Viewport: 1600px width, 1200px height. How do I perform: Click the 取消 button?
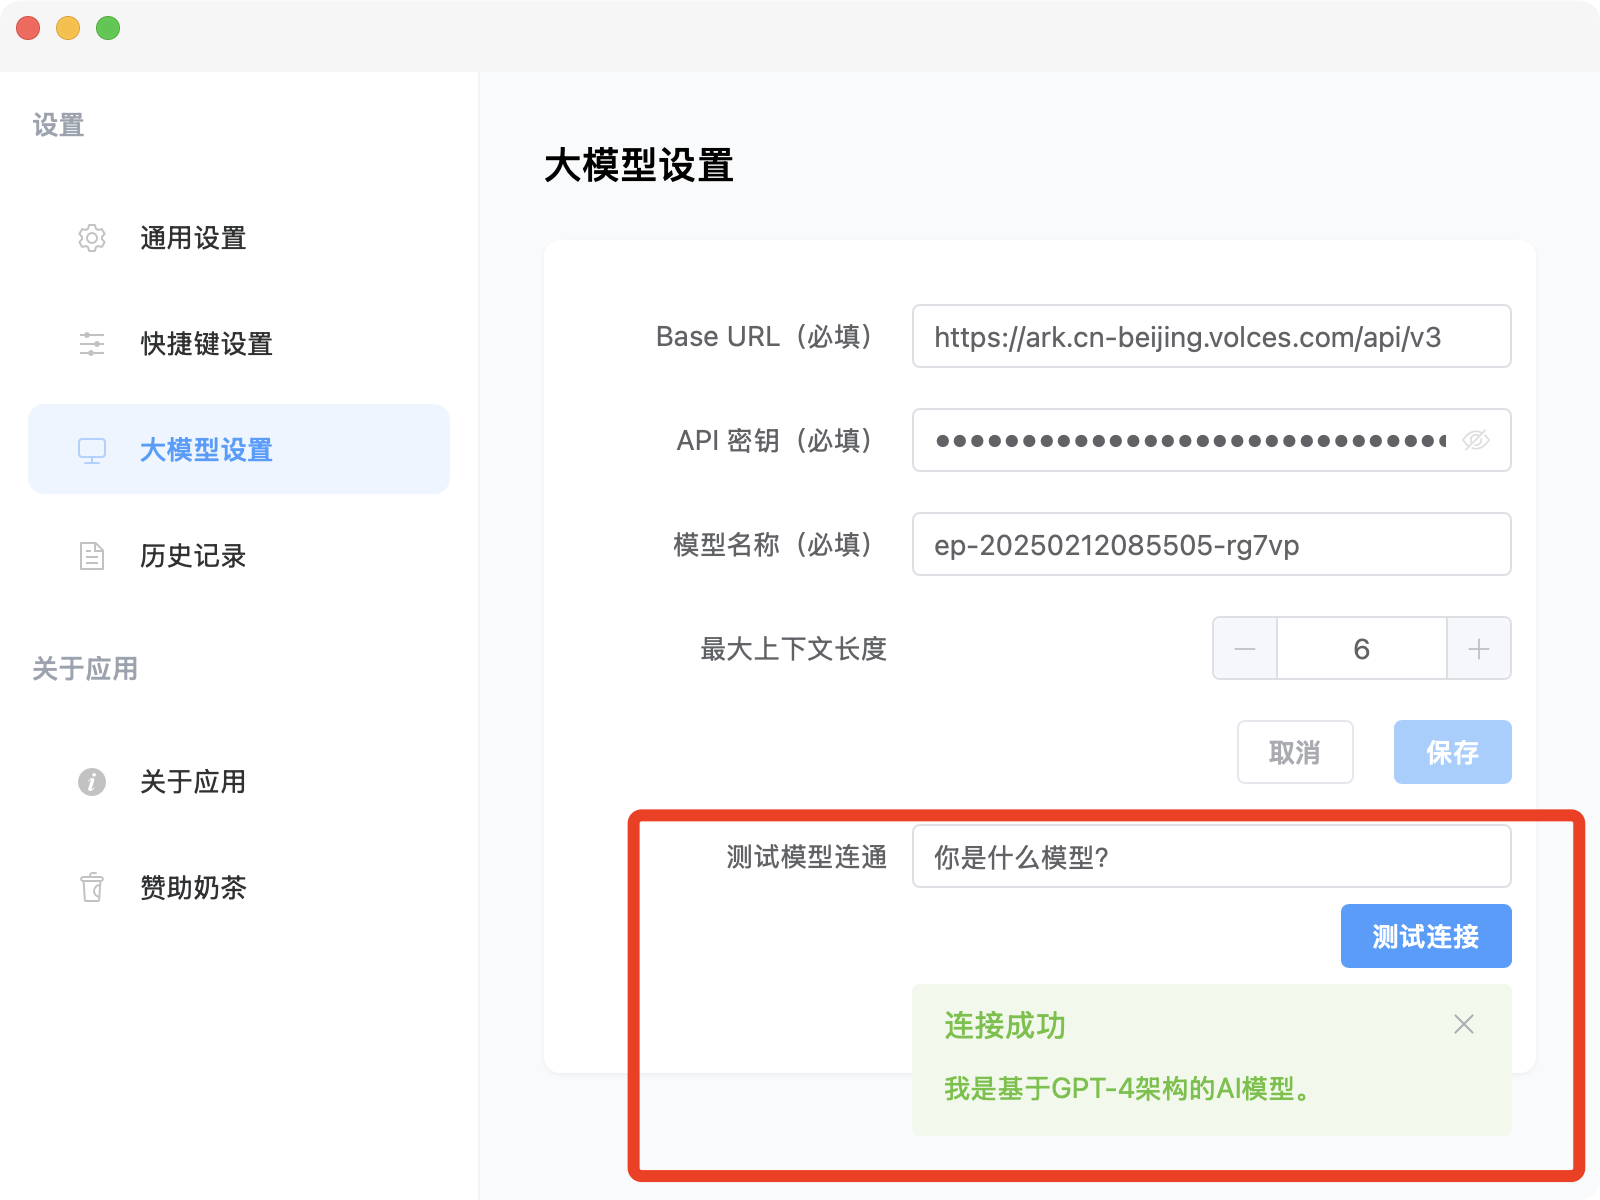pos(1295,752)
